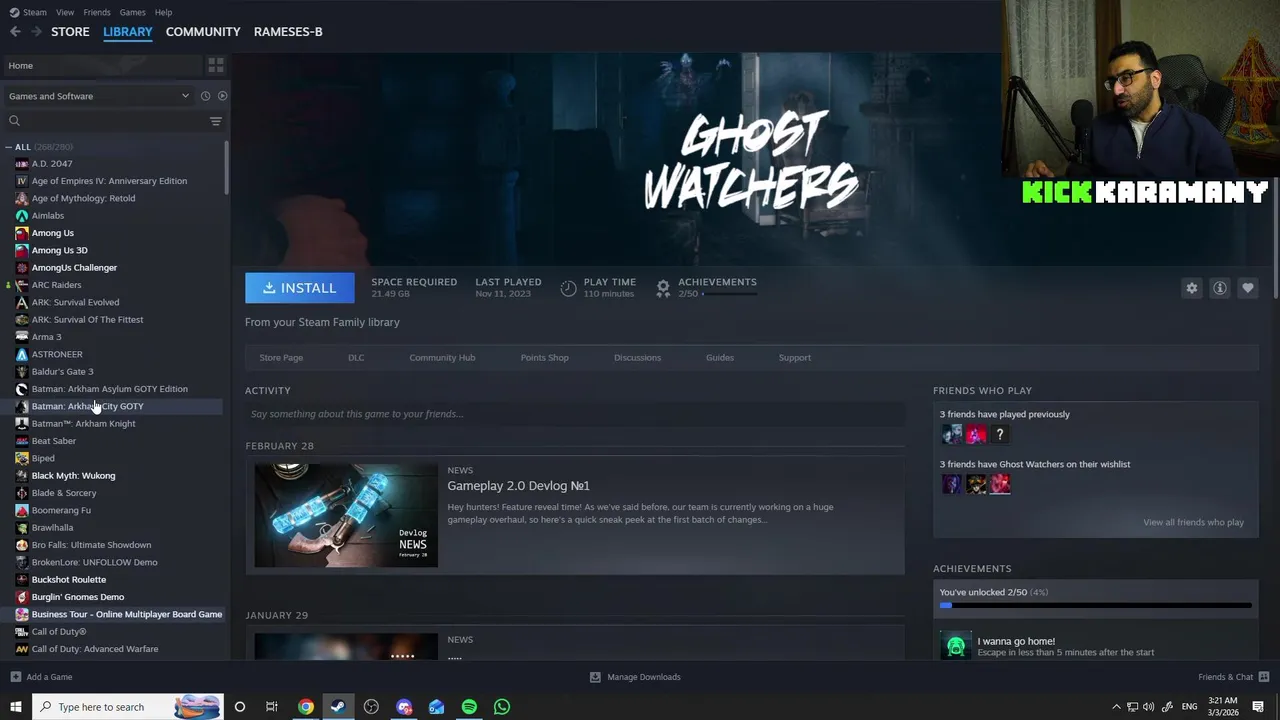Click the activity 'Say something' input field
This screenshot has width=1280, height=720.
point(575,414)
